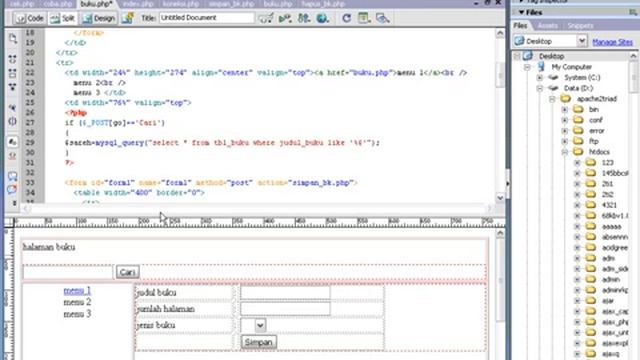Click the Live Data view icon
The width and height of the screenshot is (640, 360).
pyautogui.click(x=128, y=18)
